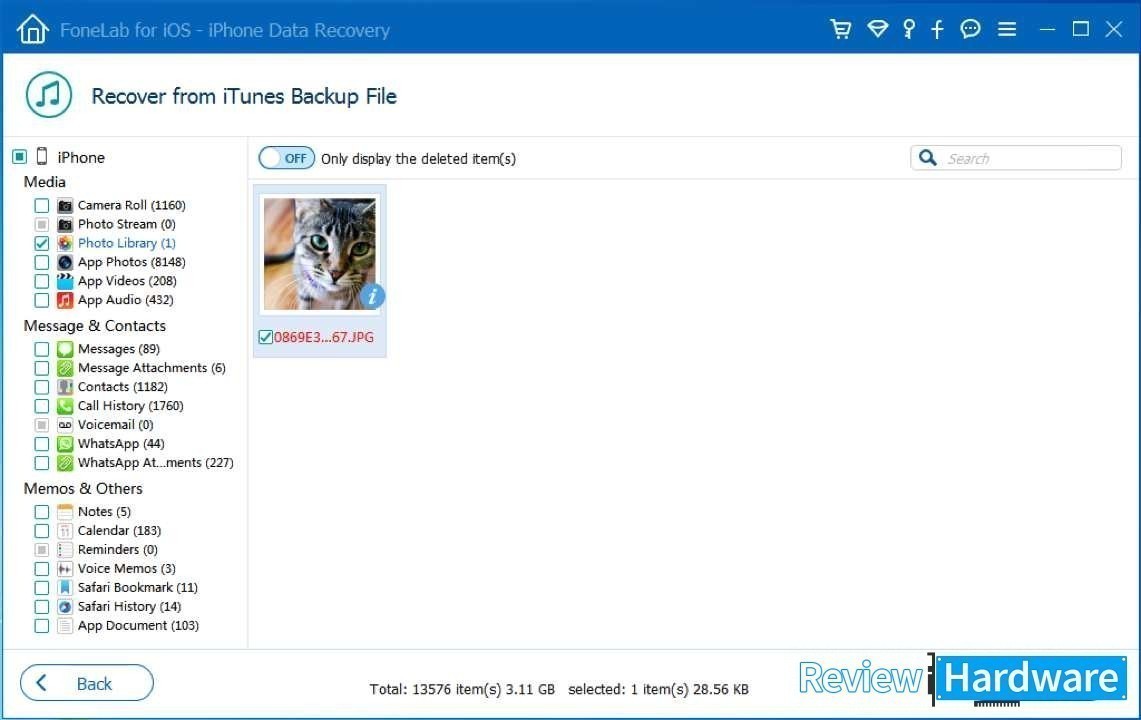Select Photo Library in the sidebar
Screen dimensions: 1141x720
tap(126, 243)
